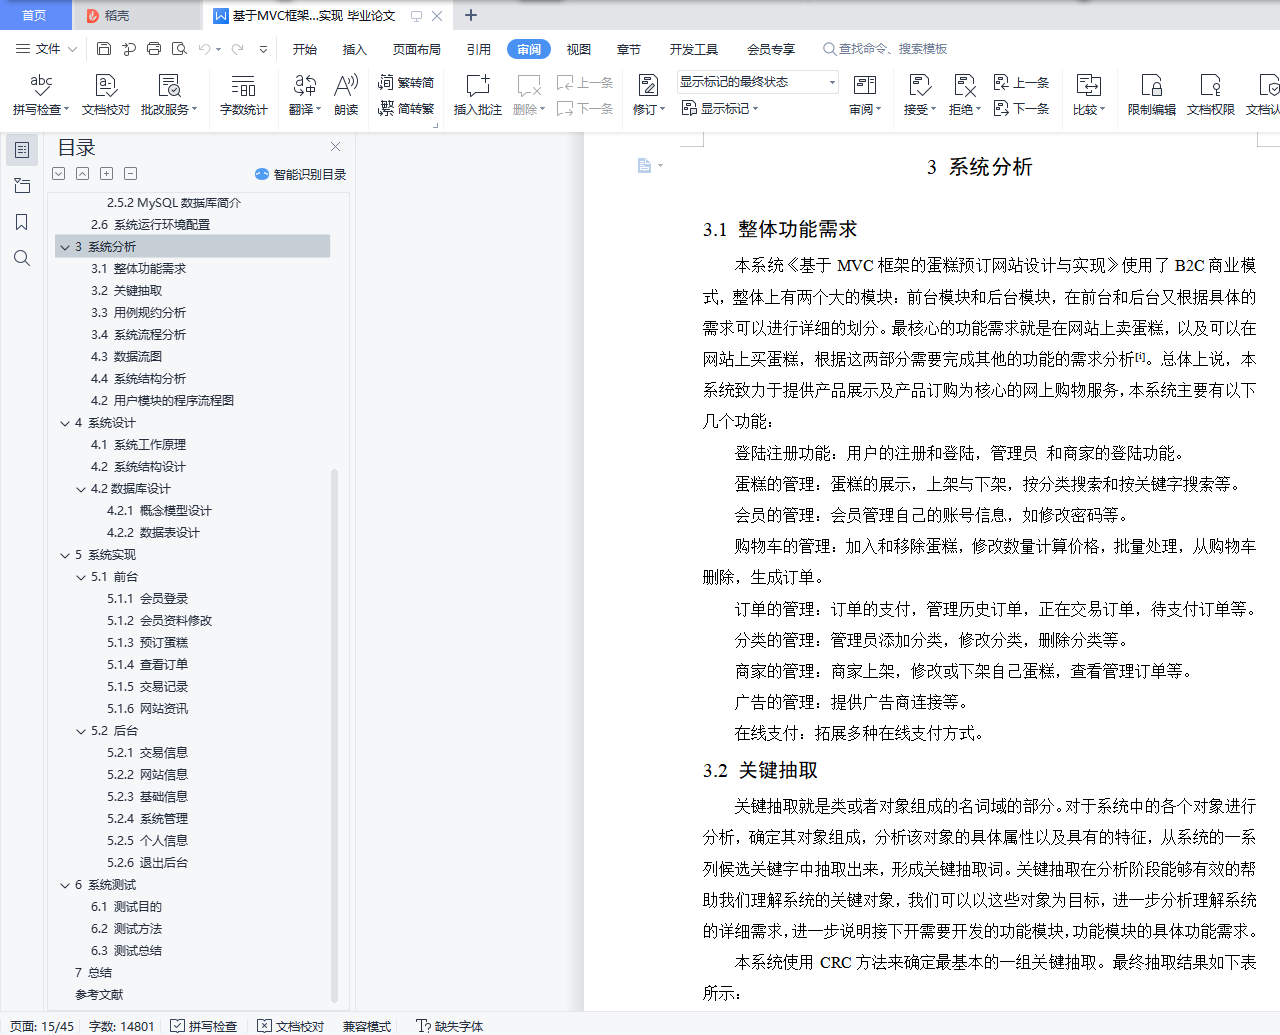This screenshot has height=1035, width=1280.
Task: Collapse the 5 系统实现 tree node
Action: coord(65,555)
